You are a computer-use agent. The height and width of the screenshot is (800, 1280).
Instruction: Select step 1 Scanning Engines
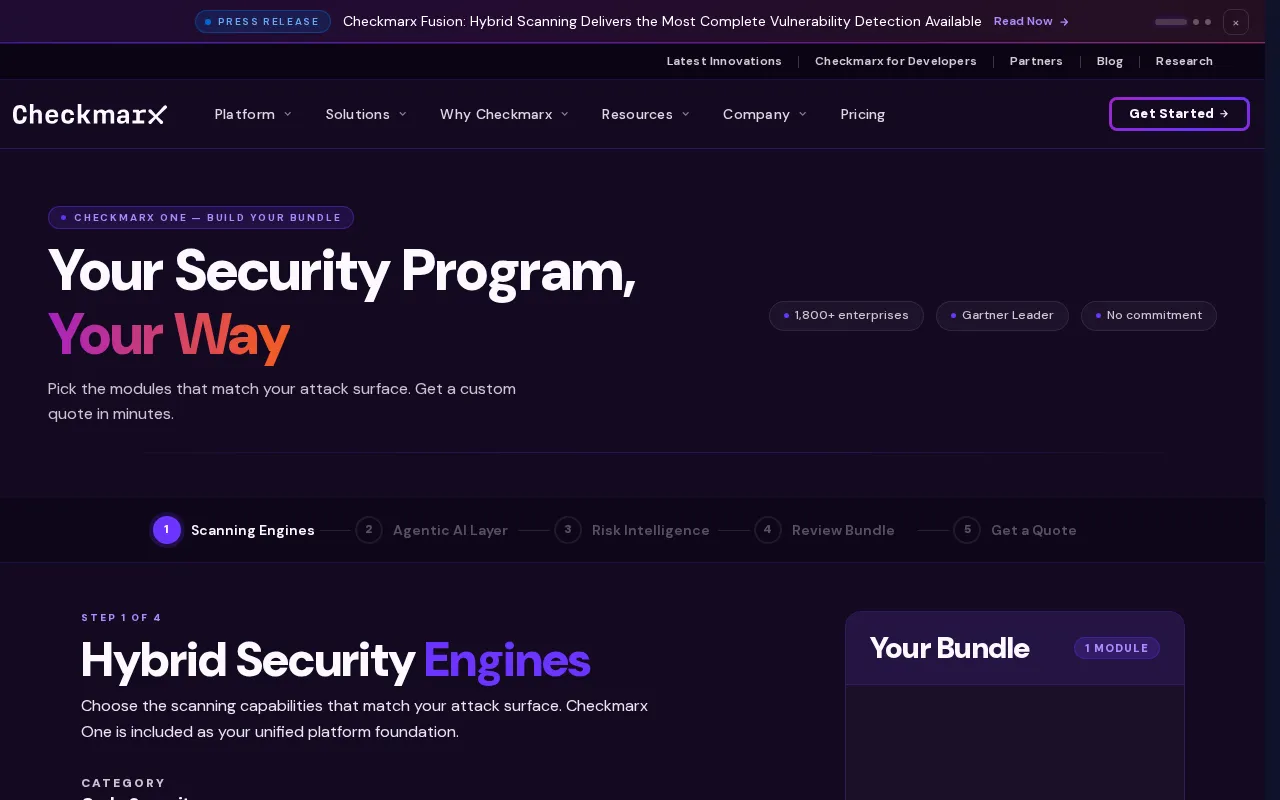[x=233, y=530]
